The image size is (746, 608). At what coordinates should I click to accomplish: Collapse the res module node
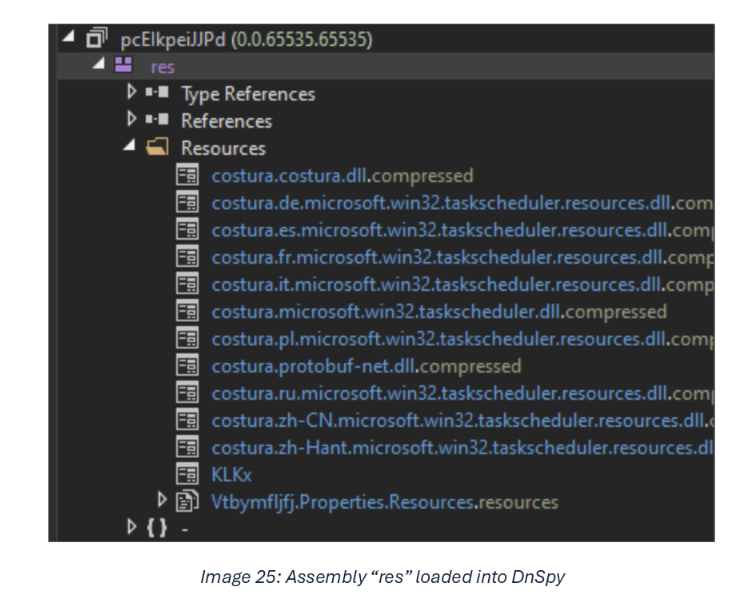98,67
